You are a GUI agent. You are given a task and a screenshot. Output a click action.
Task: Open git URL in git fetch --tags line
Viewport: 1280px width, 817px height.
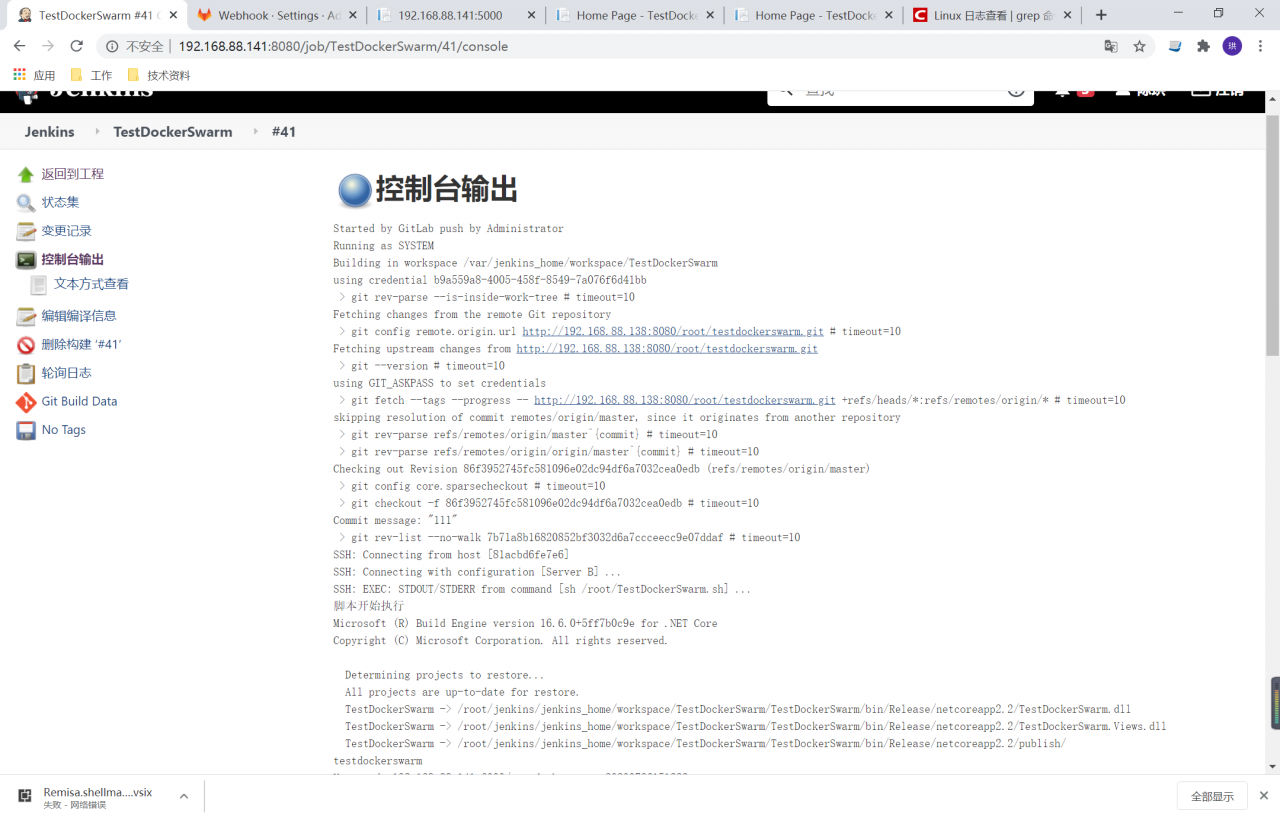click(x=685, y=400)
